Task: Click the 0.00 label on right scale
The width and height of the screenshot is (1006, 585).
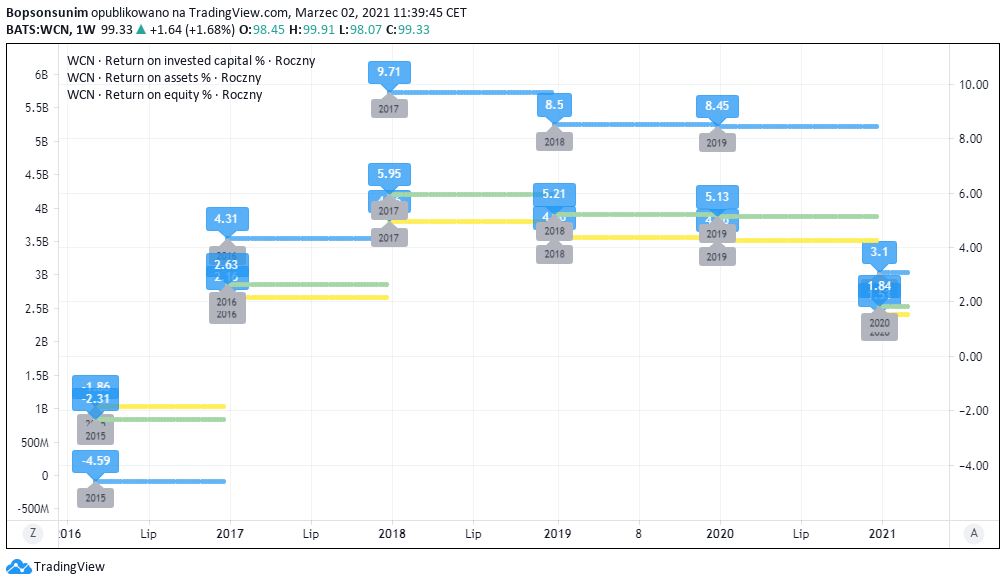Action: point(973,357)
